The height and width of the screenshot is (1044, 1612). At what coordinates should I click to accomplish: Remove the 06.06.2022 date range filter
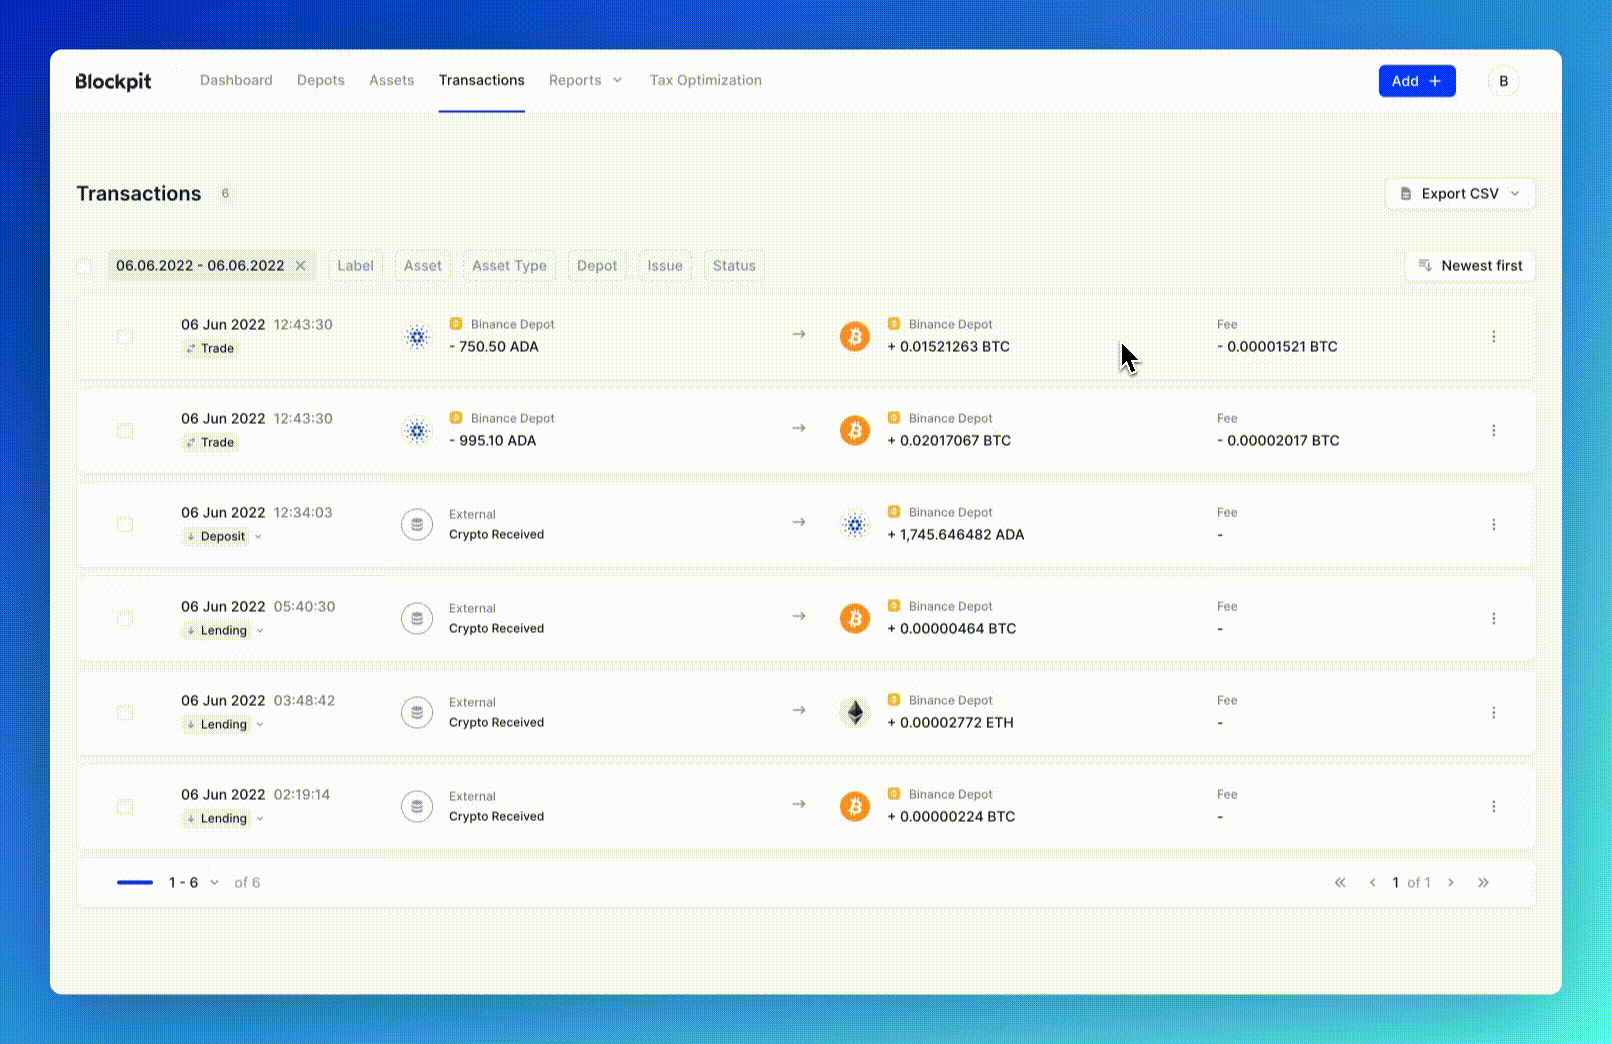(x=300, y=265)
